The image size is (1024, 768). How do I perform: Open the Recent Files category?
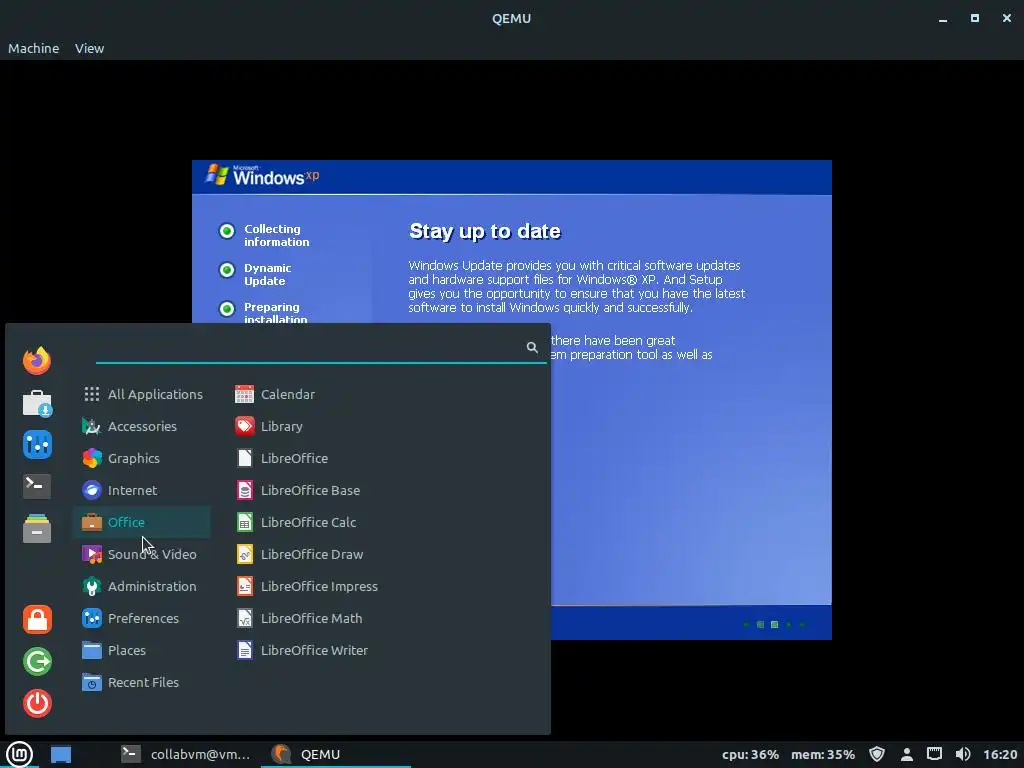142,682
